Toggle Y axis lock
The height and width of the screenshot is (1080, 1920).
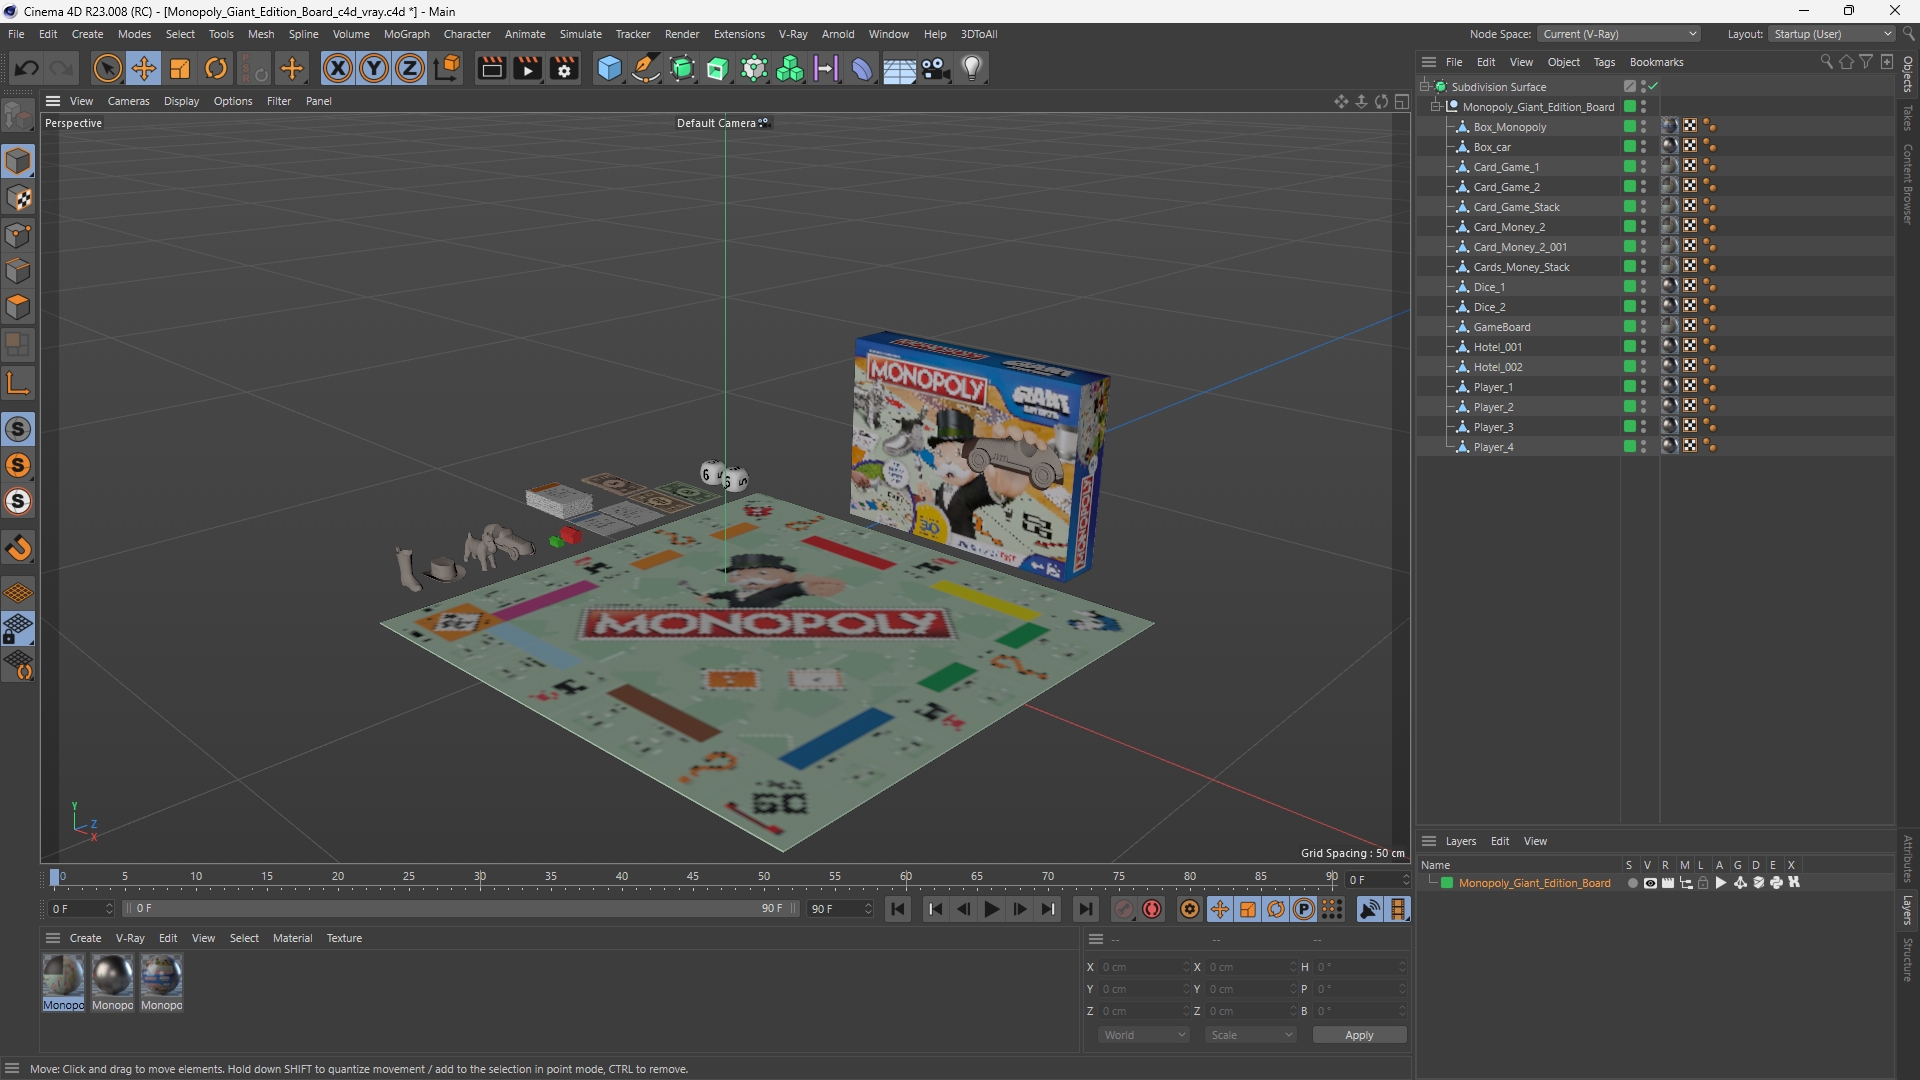[374, 68]
